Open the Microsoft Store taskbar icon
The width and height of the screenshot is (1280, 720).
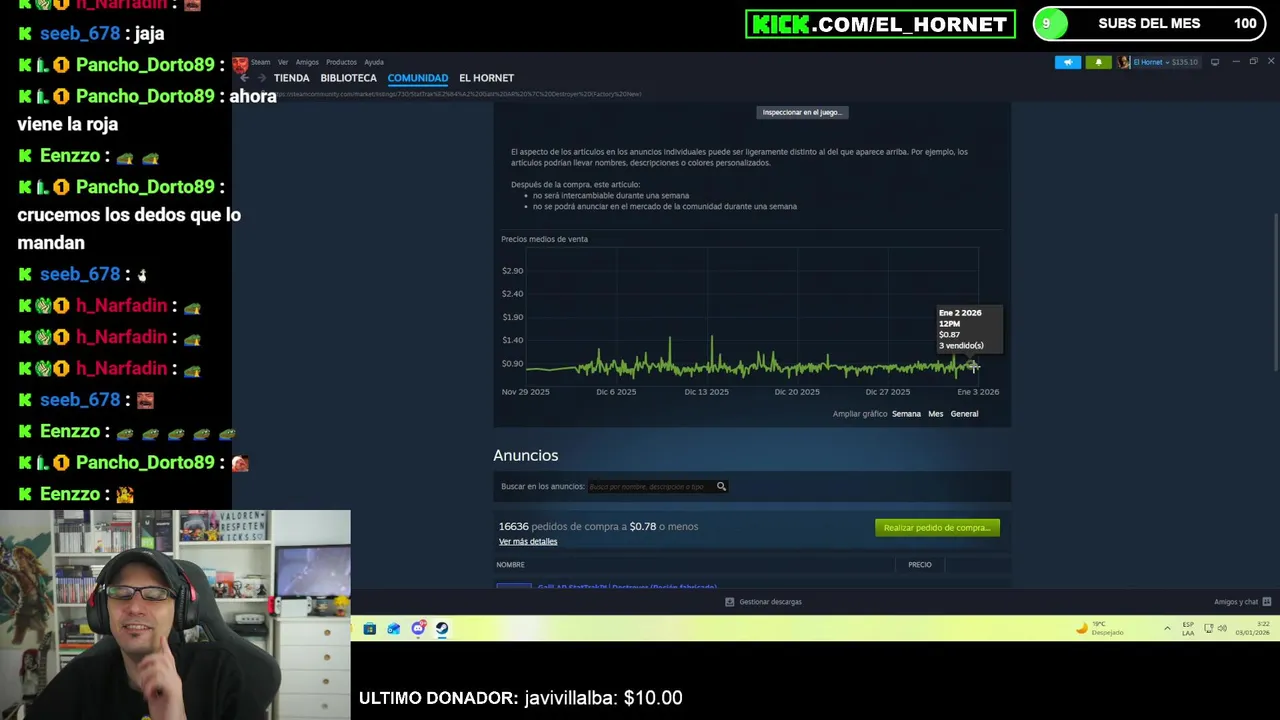tap(369, 629)
